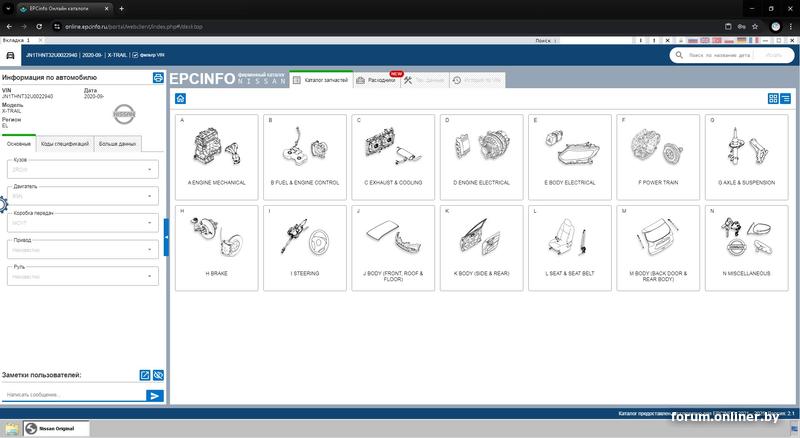Select the Коды спецификаций tab
The width and height of the screenshot is (800, 438).
click(65, 144)
